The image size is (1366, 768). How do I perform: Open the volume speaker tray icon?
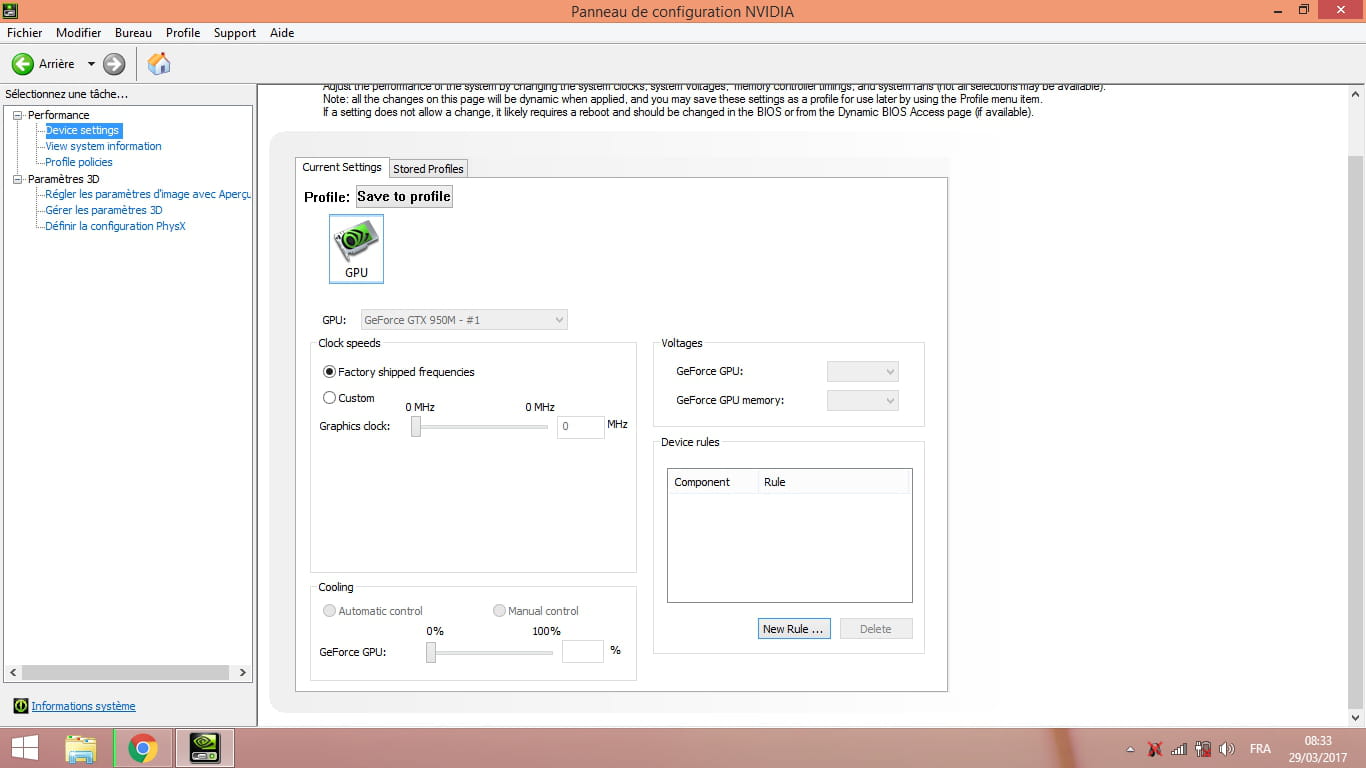pos(1228,749)
